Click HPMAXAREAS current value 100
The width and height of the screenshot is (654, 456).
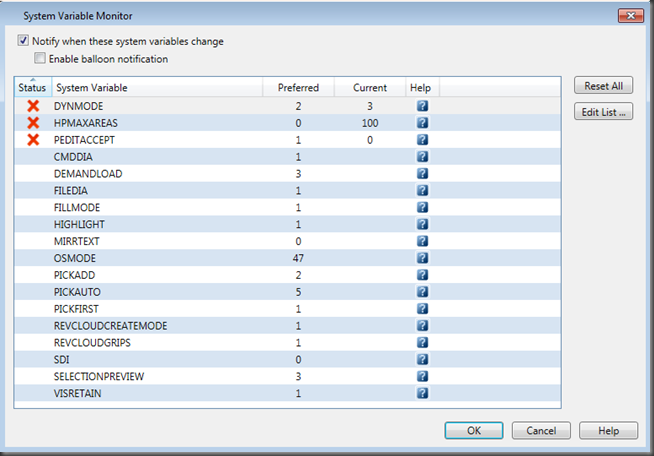[370, 123]
